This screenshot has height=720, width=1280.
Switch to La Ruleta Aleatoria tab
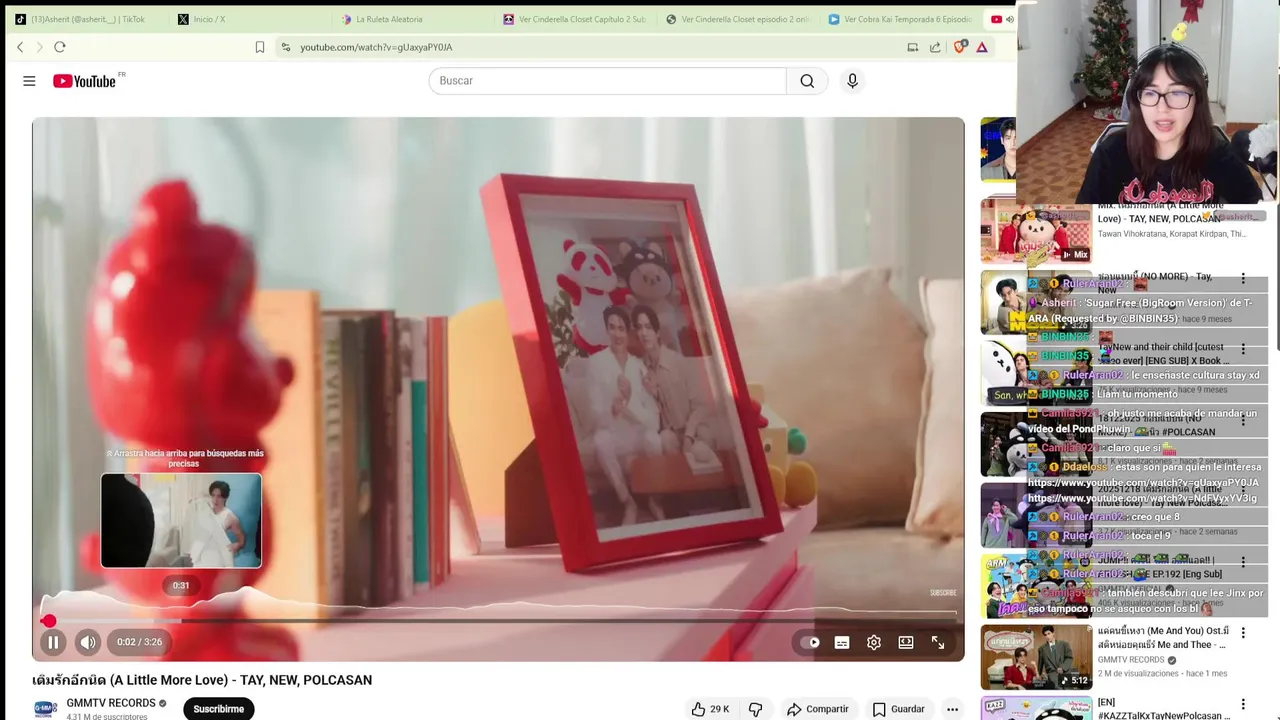coord(410,19)
